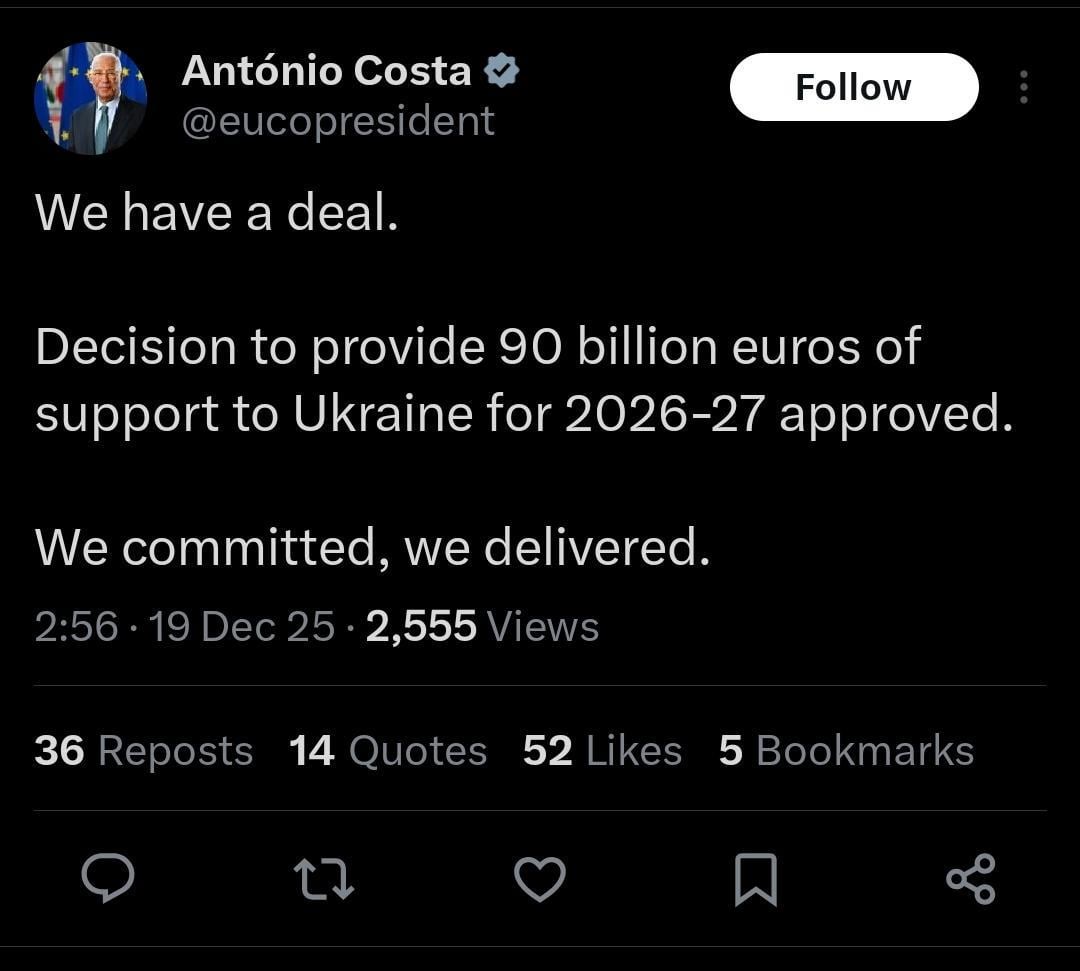Image resolution: width=1080 pixels, height=971 pixels.
Task: Follow António Costa's account
Action: tap(854, 87)
